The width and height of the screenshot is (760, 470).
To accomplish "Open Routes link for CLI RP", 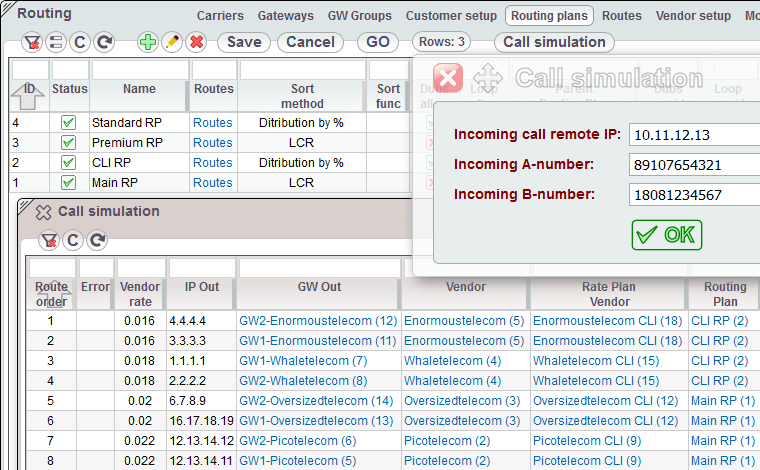I will tap(213, 162).
